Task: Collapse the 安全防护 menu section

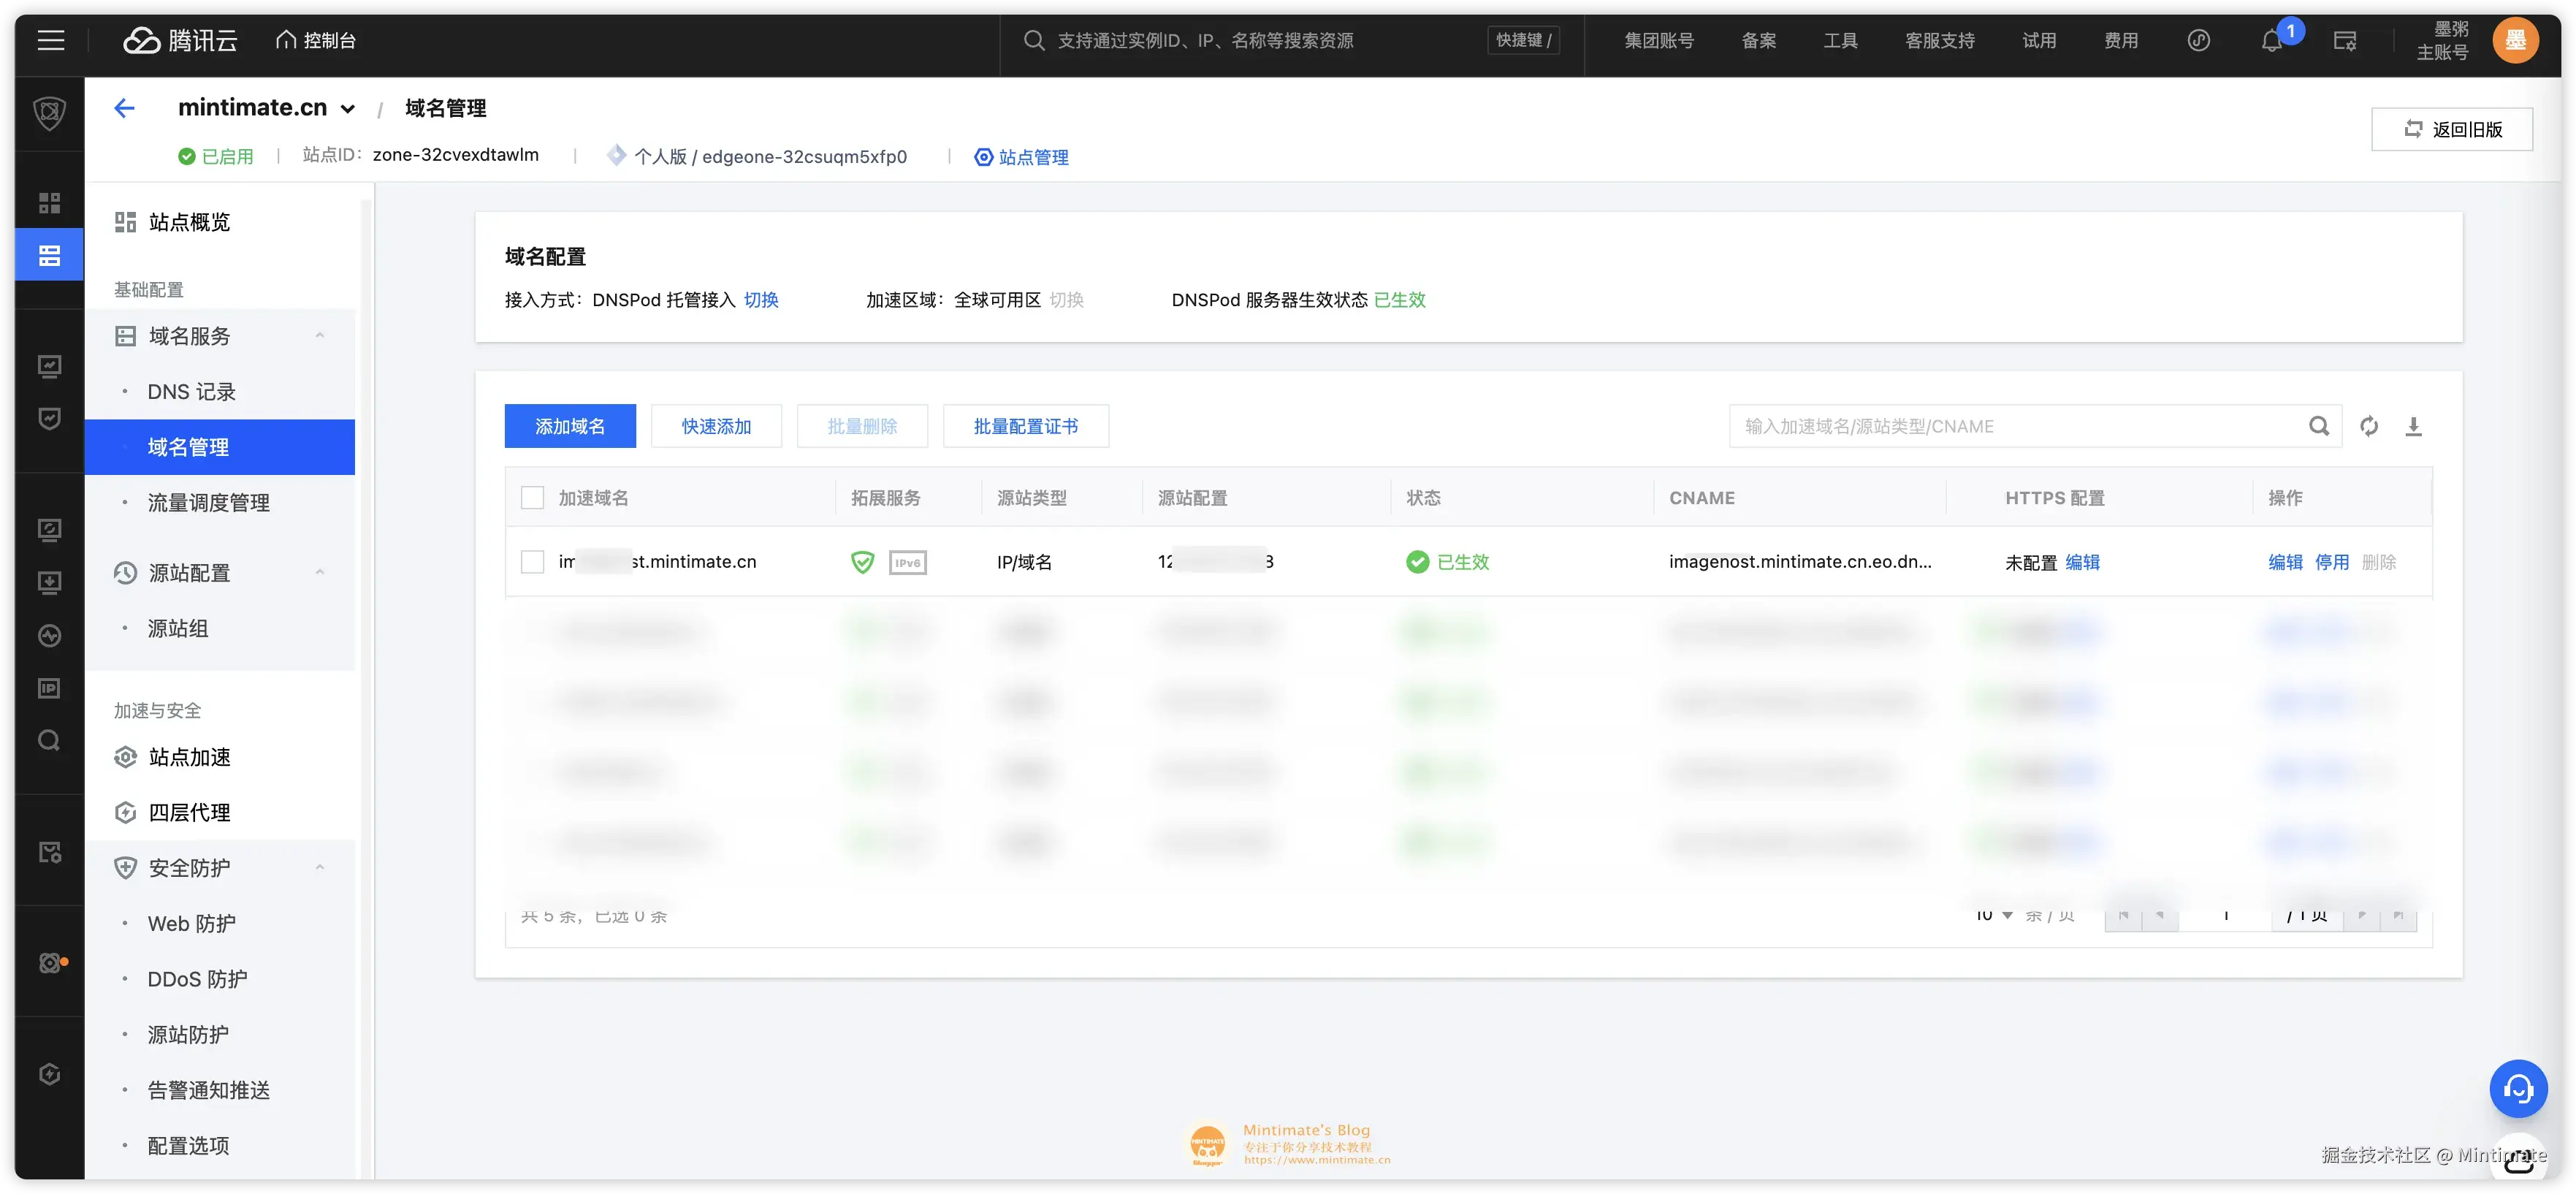Action: [320, 868]
